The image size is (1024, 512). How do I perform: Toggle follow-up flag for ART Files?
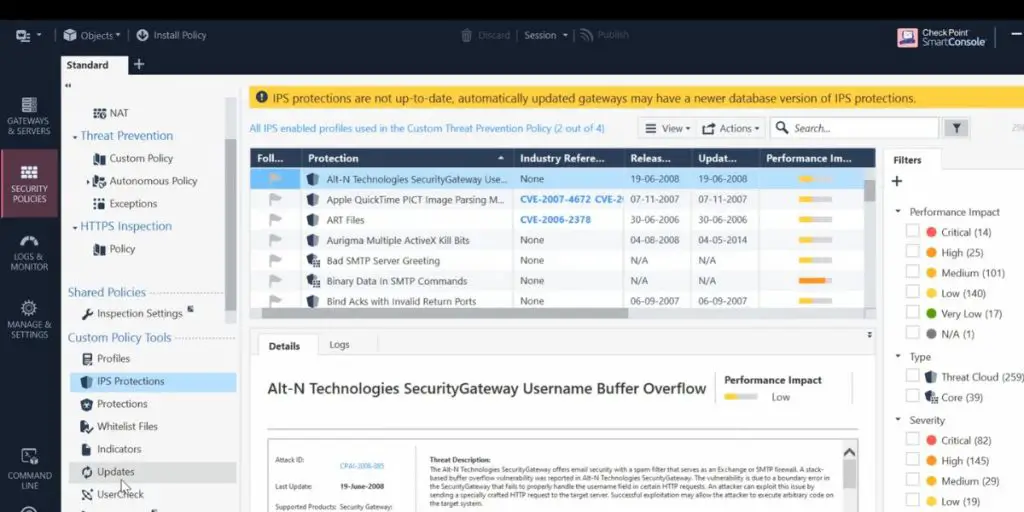tap(275, 220)
